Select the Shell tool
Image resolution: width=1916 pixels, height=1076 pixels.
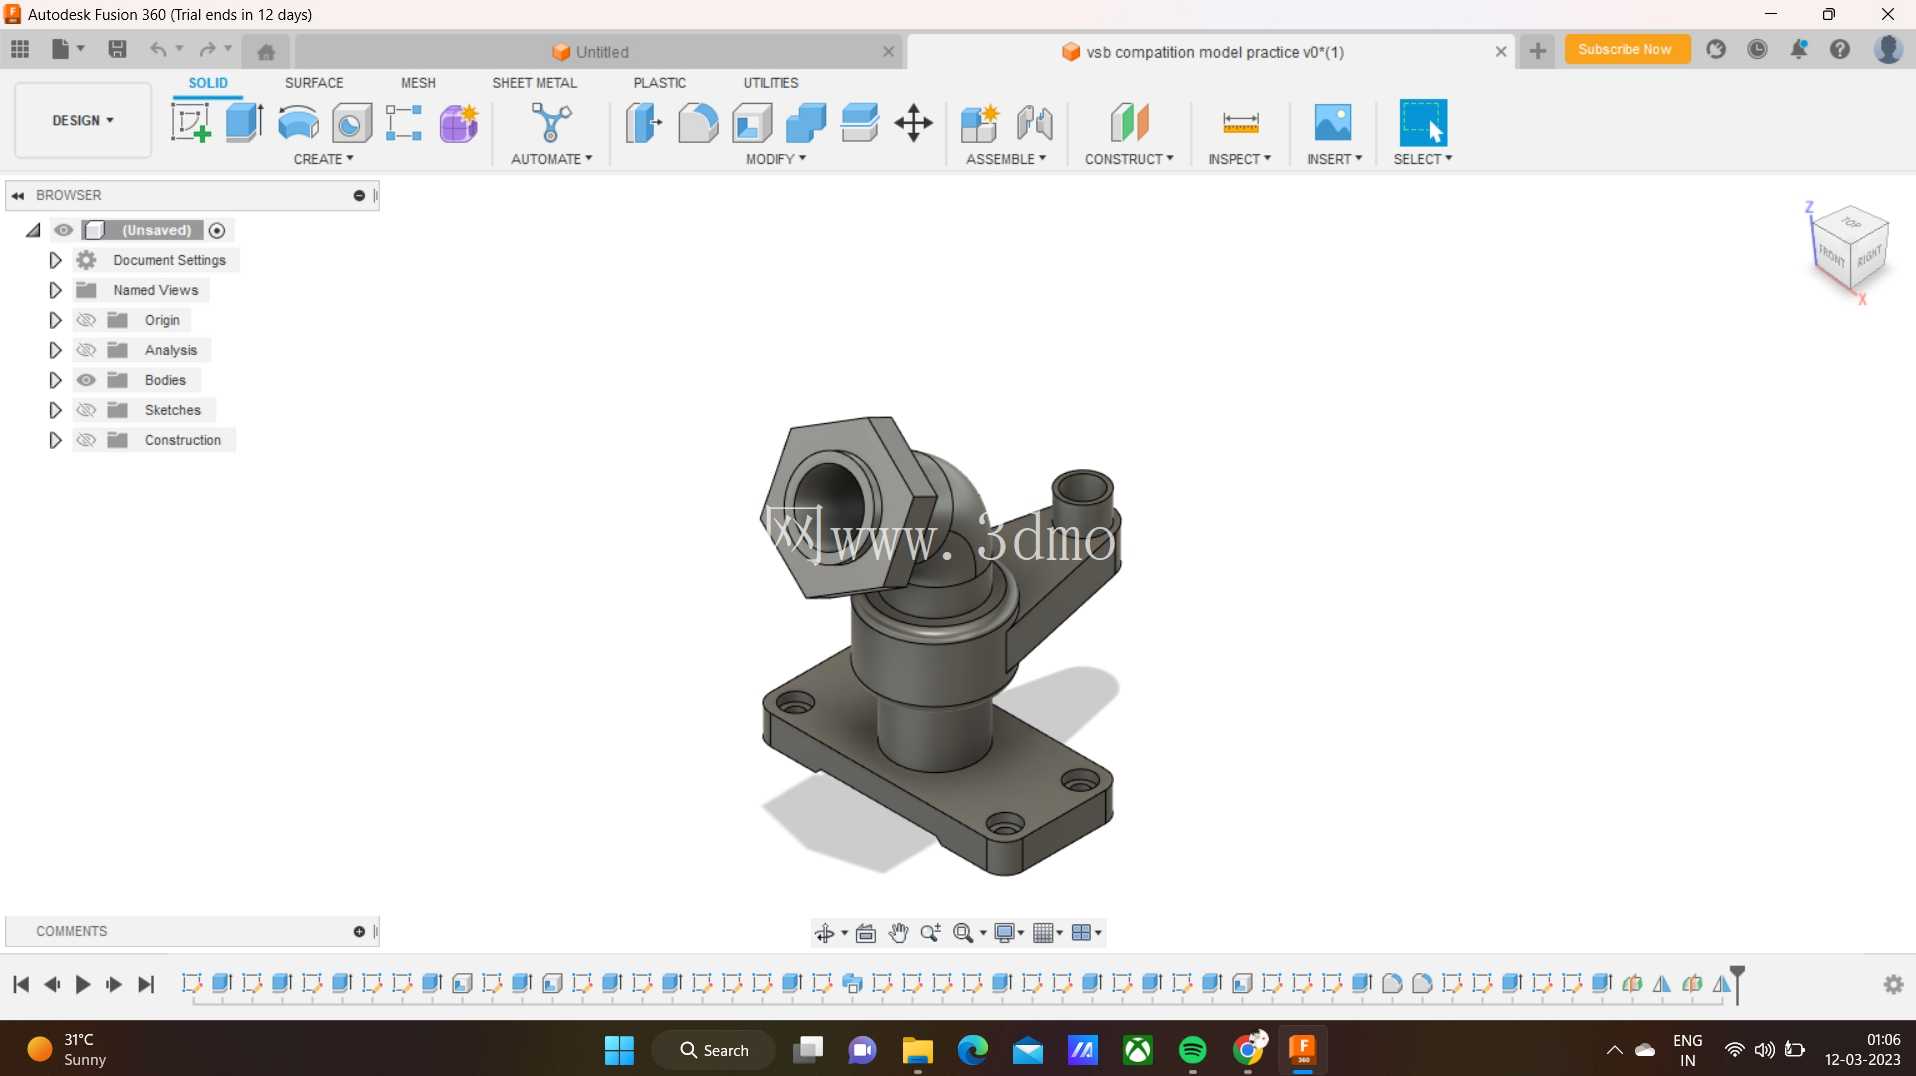click(x=752, y=123)
